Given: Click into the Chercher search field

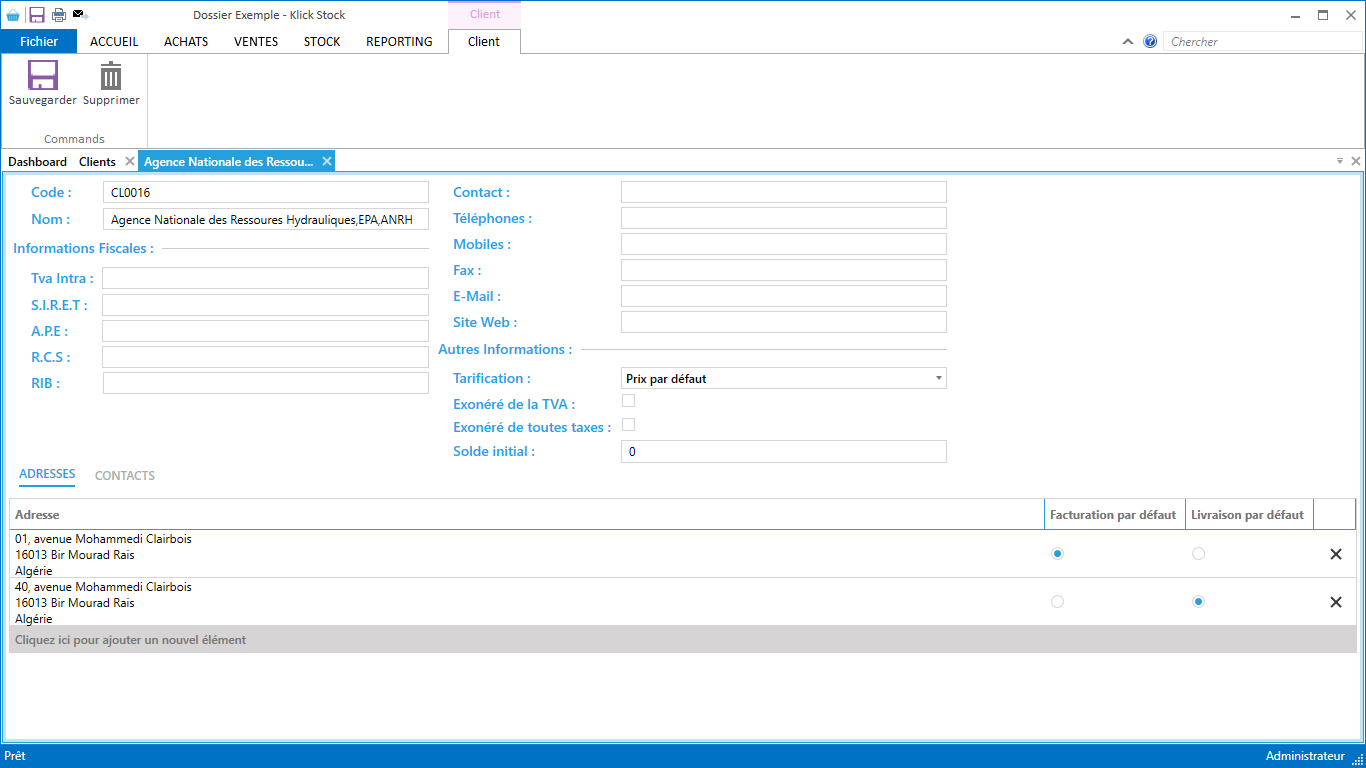Looking at the screenshot, I should (1260, 42).
